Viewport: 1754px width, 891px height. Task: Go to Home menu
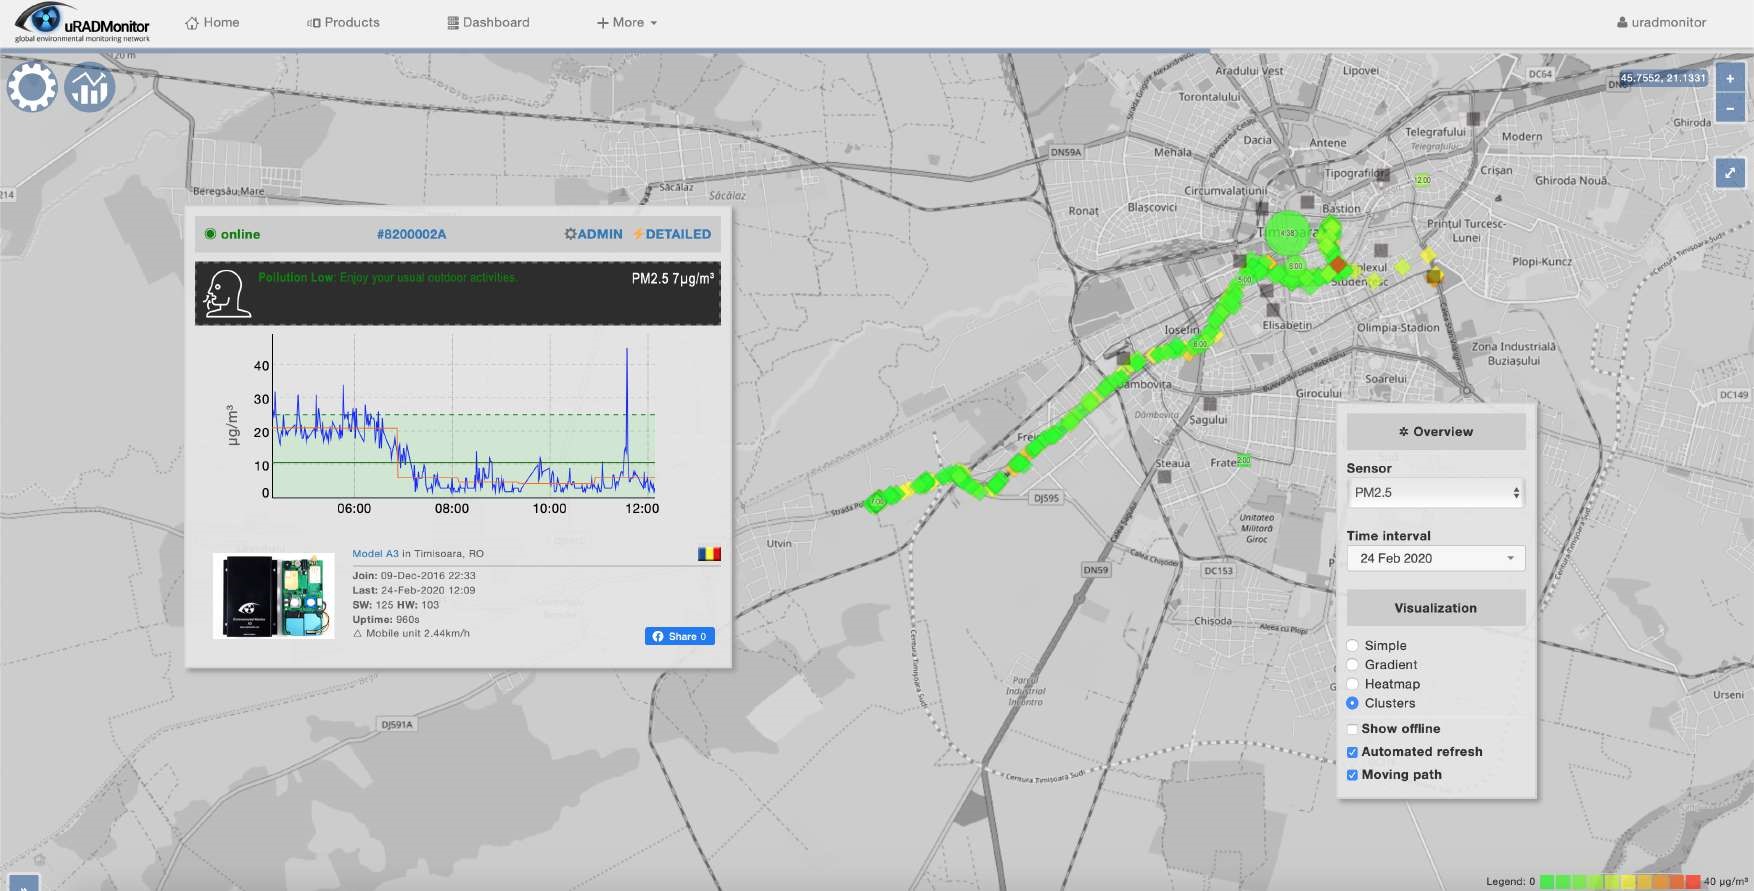pos(212,22)
